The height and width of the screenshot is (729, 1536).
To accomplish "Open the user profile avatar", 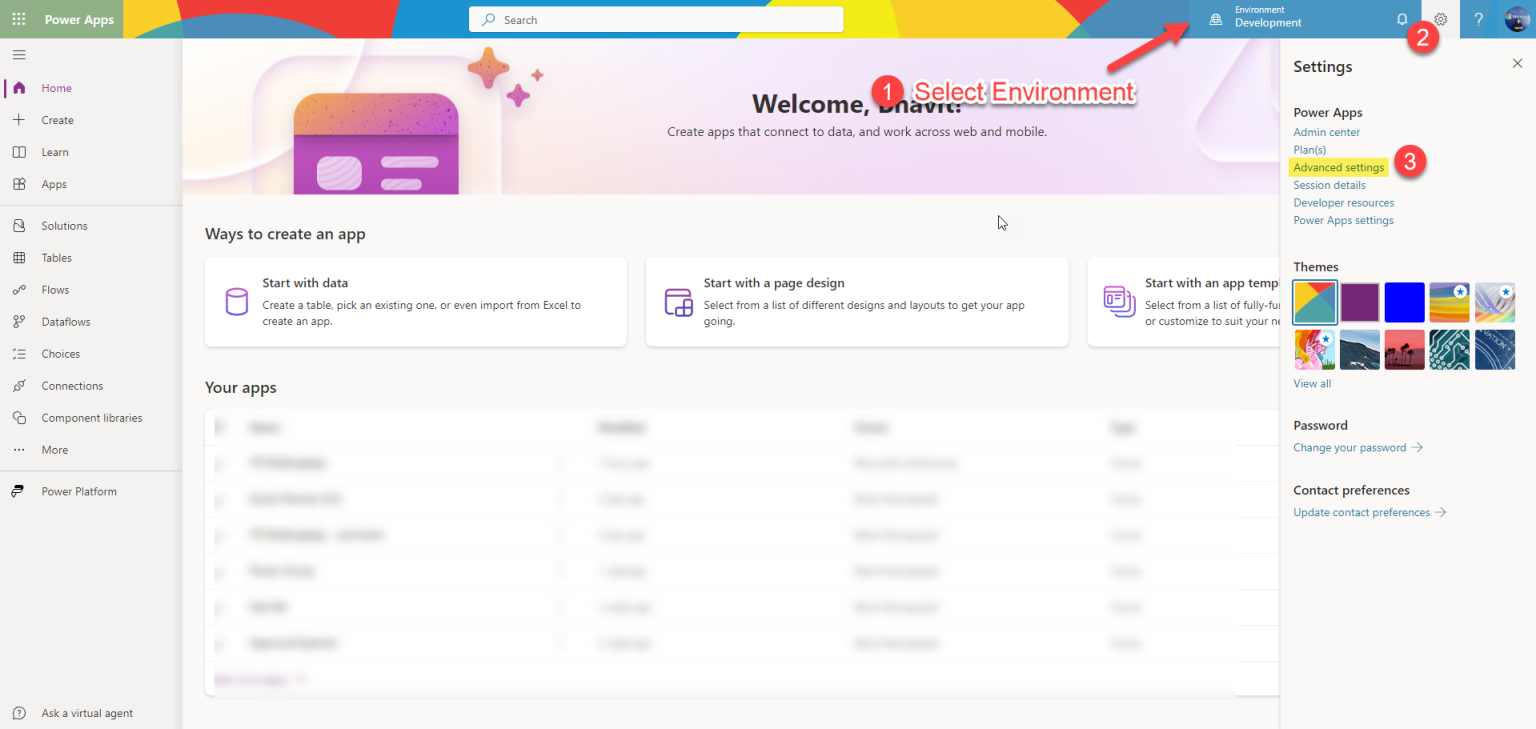I will coord(1517,19).
